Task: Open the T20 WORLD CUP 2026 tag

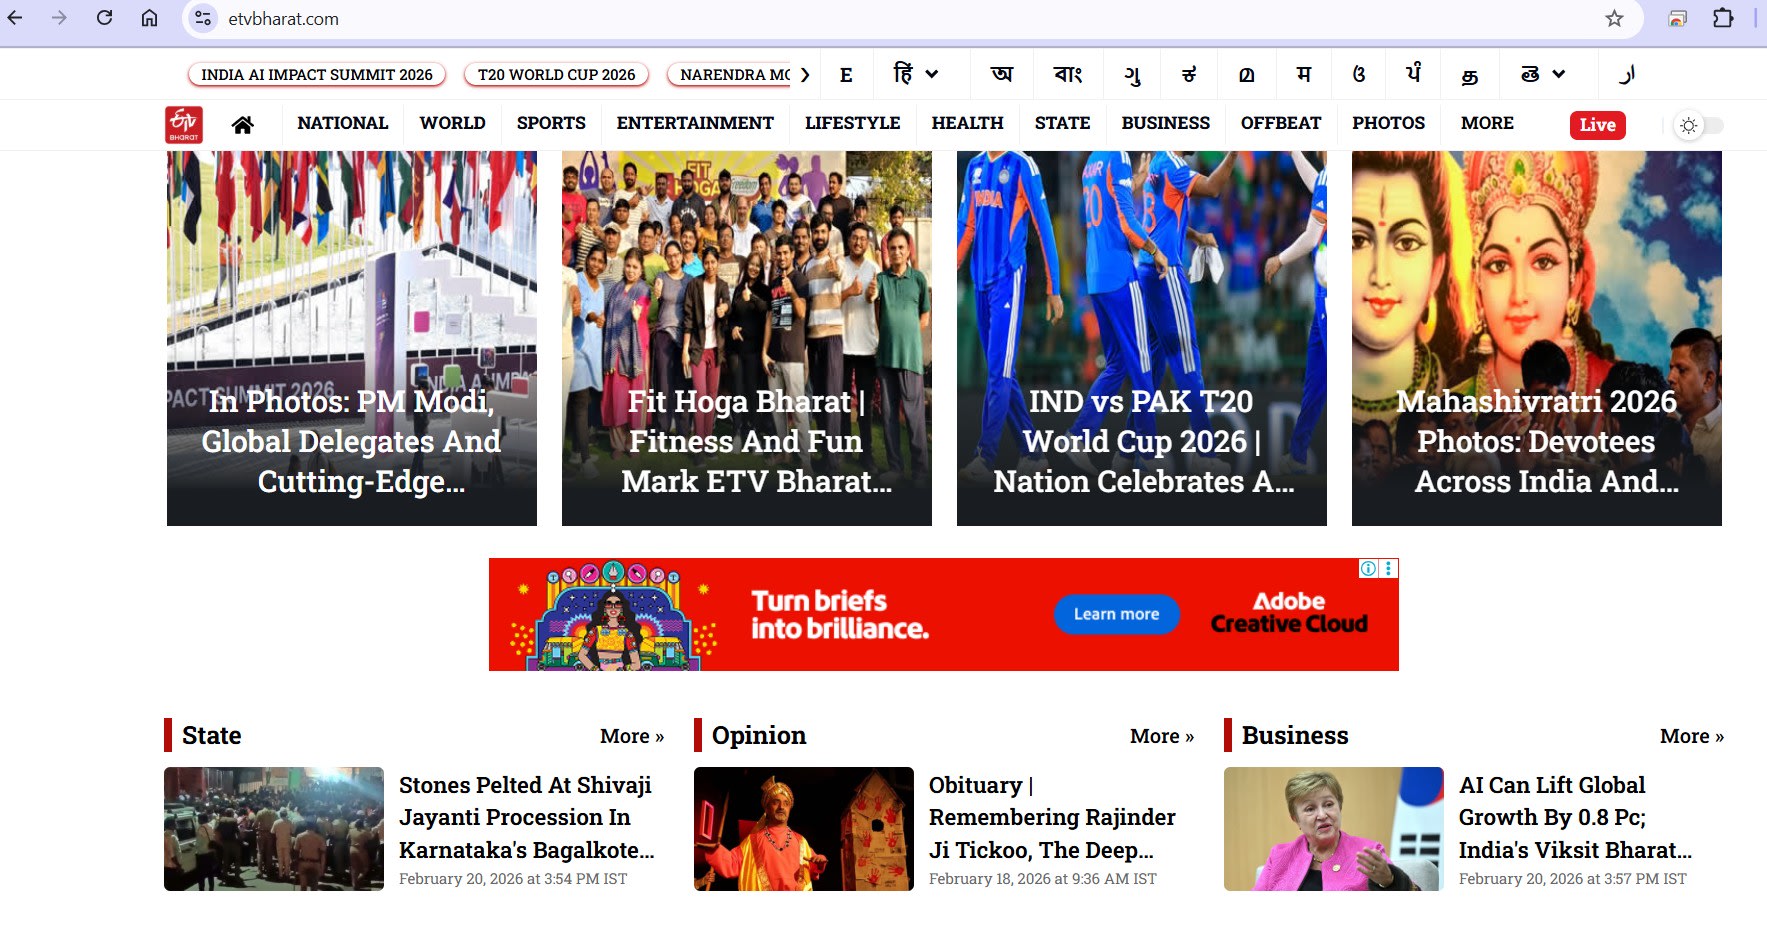Action: tap(556, 75)
